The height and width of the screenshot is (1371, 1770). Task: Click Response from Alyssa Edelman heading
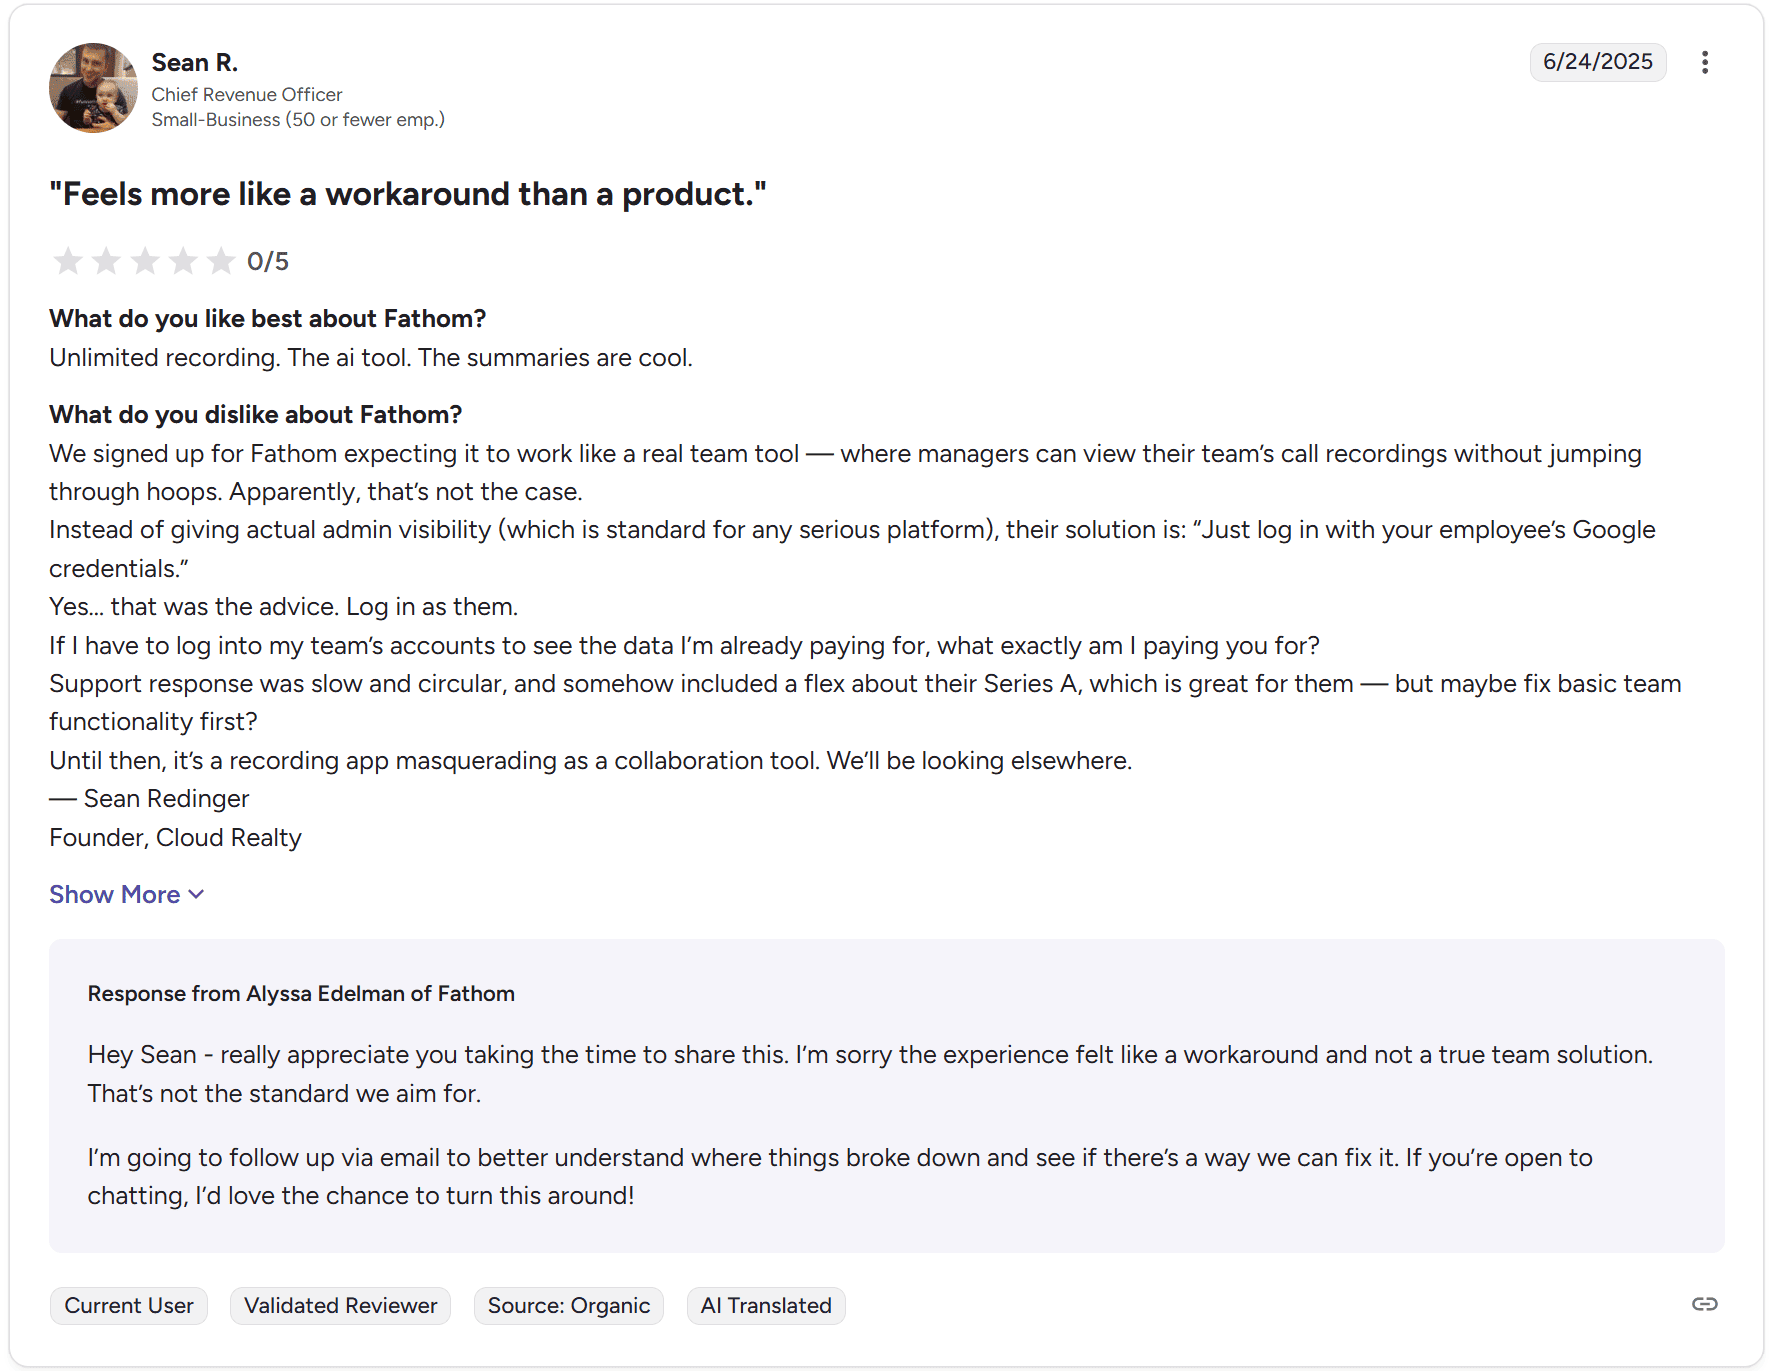click(301, 993)
